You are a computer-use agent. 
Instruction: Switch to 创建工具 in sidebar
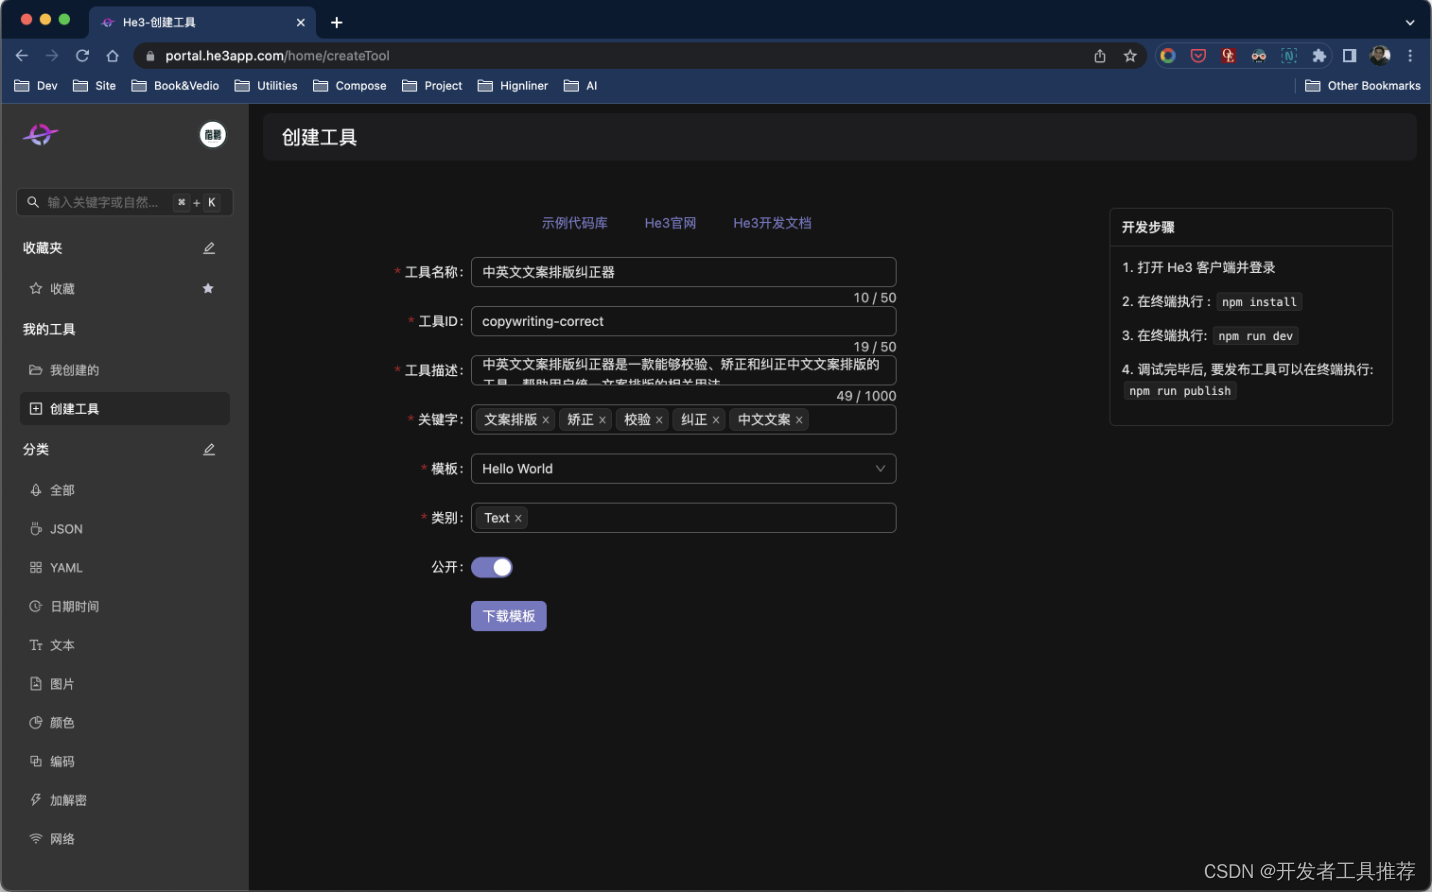[x=74, y=408]
